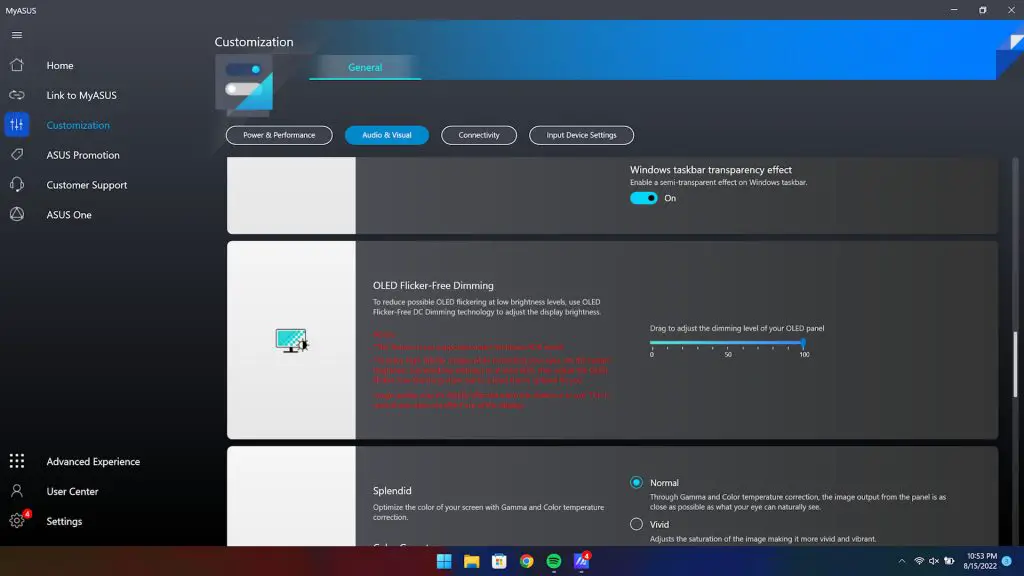1024x576 pixels.
Task: Click the Customization toggle illustration icon
Action: pyautogui.click(x=244, y=85)
